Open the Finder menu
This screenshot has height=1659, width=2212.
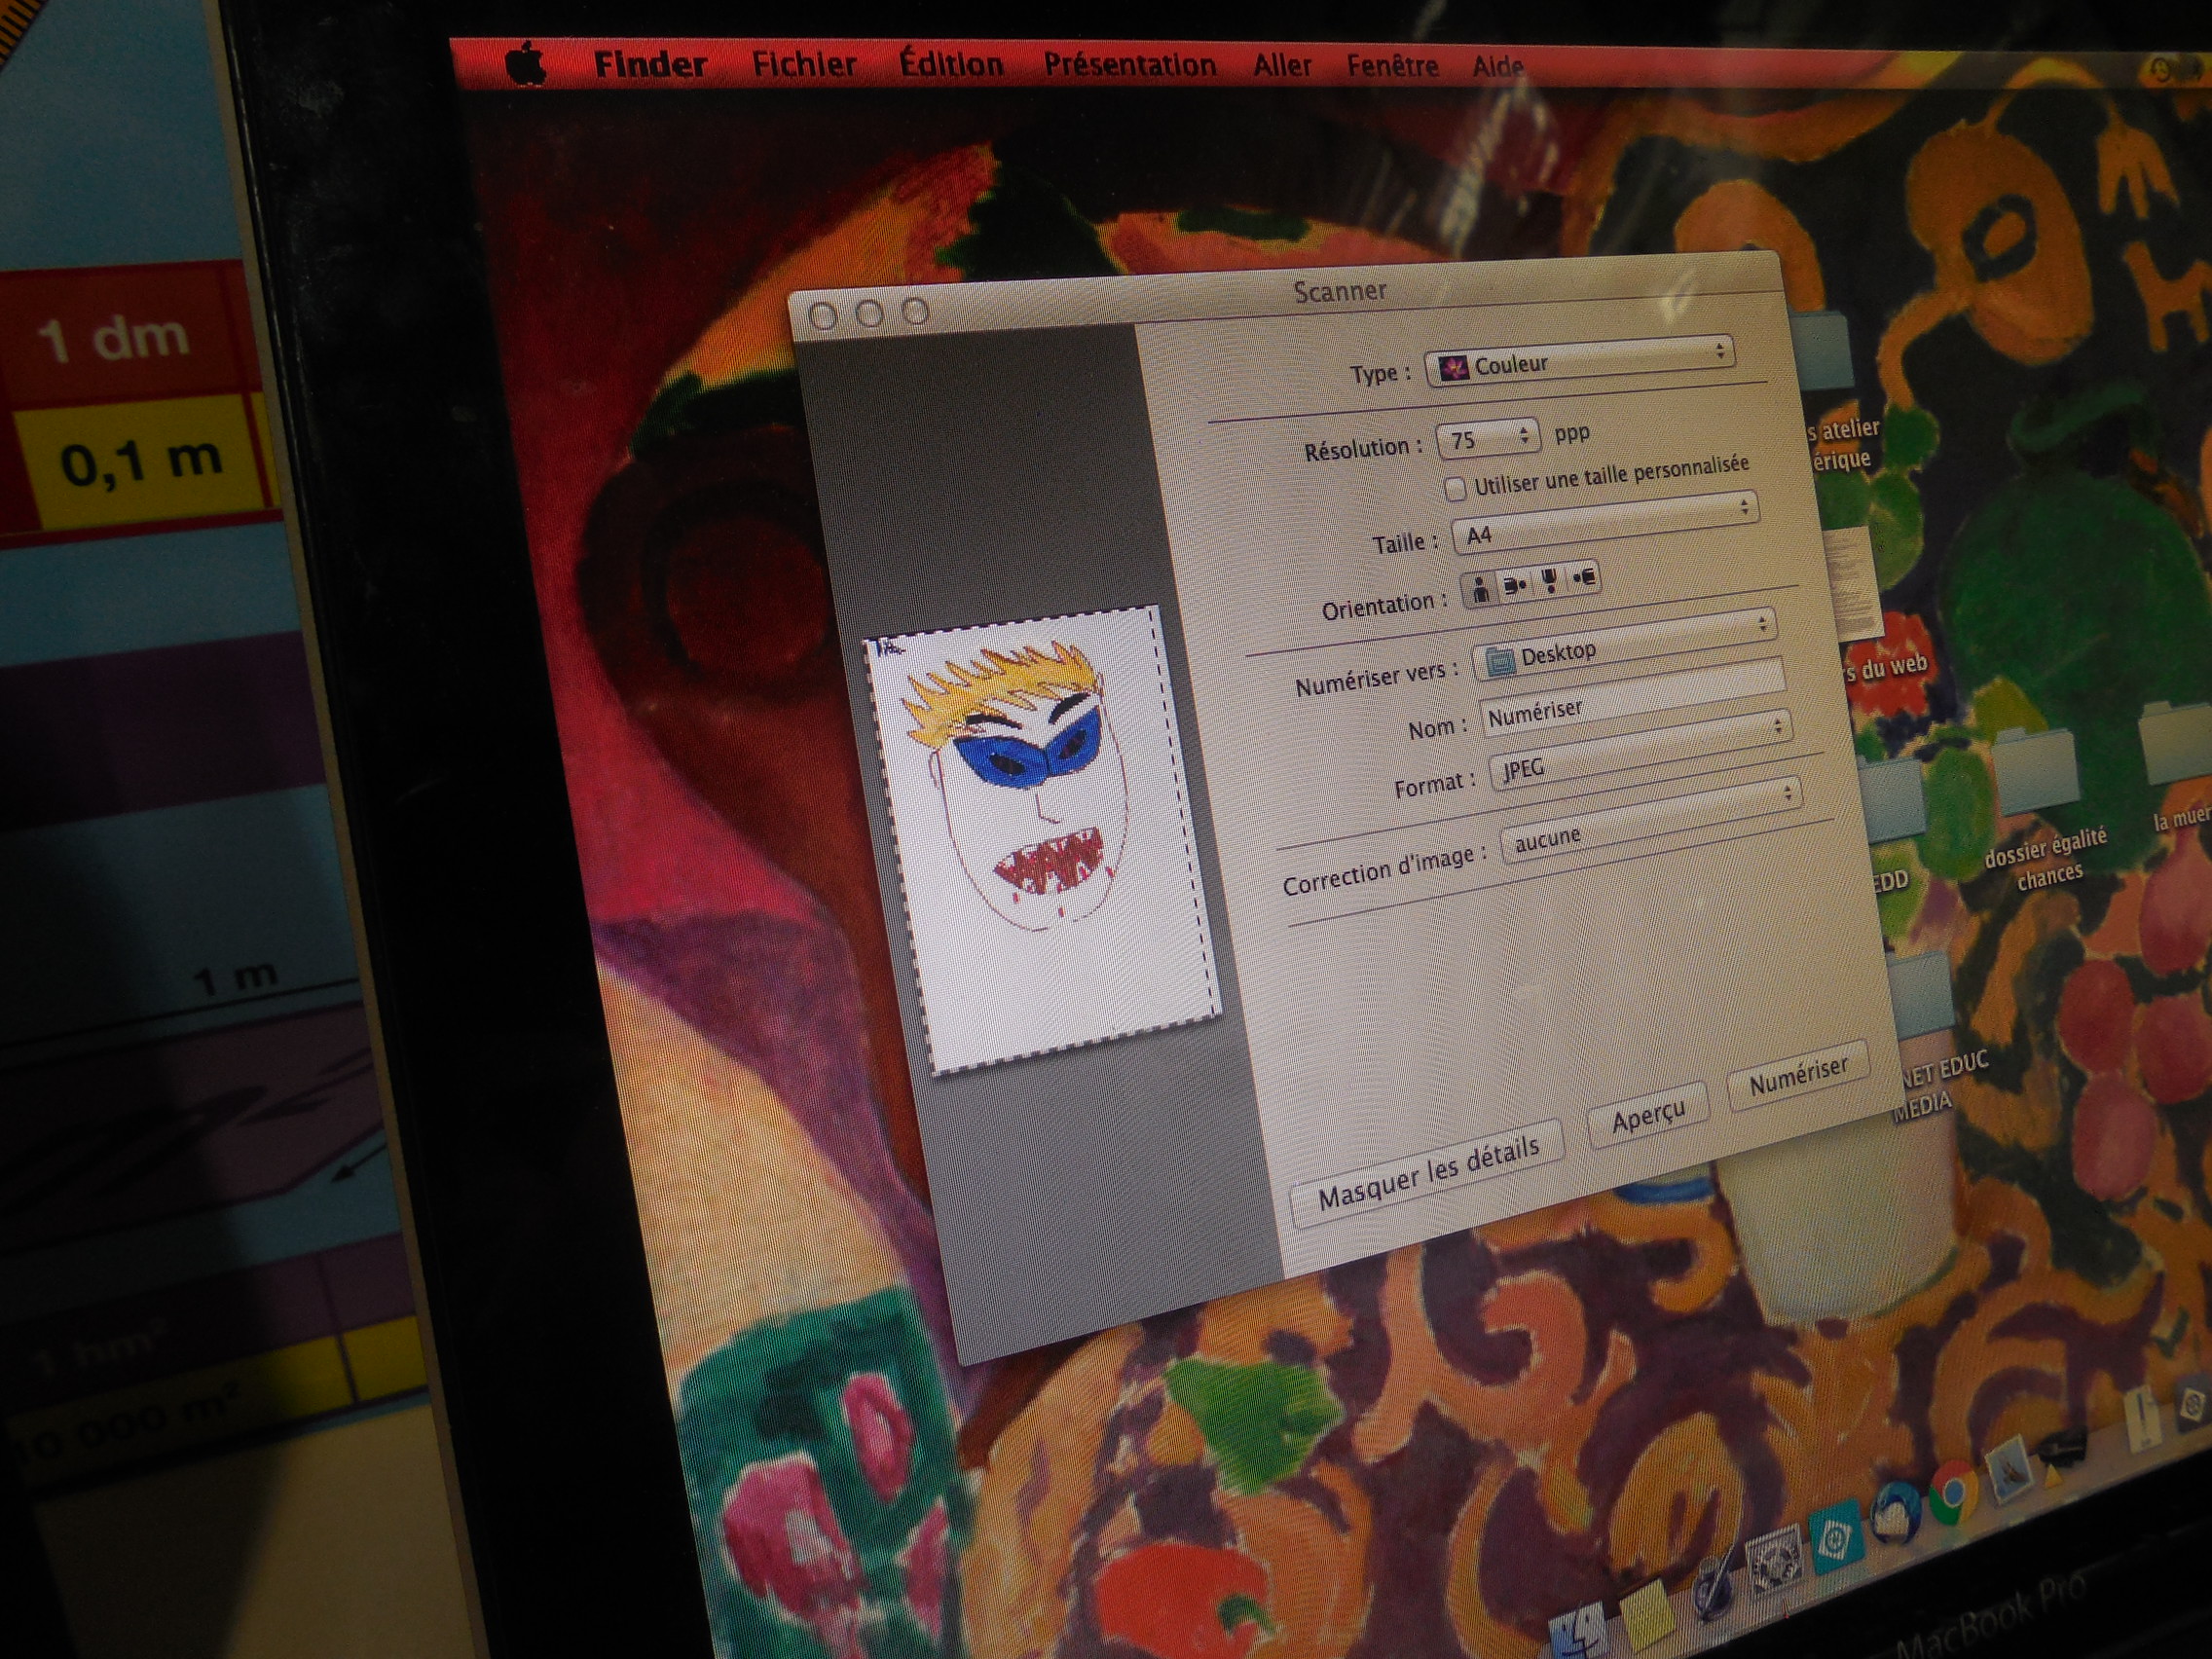650,66
